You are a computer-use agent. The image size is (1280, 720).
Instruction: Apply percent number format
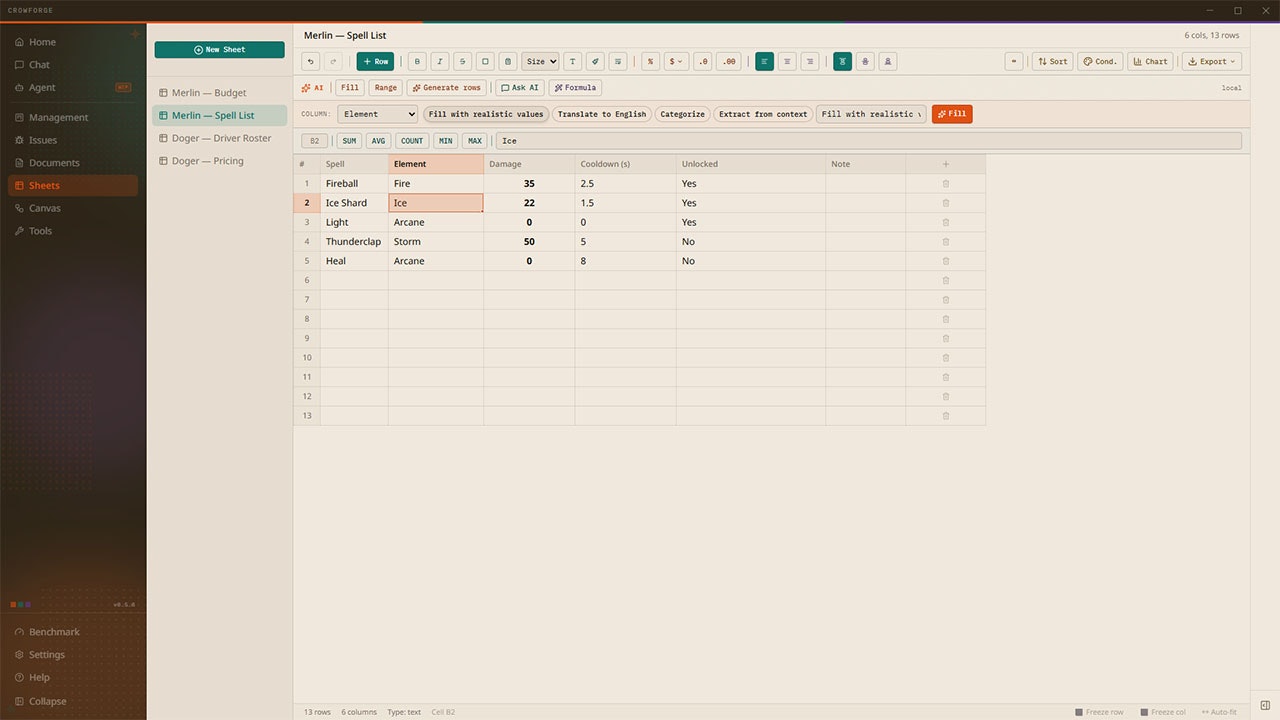(651, 61)
